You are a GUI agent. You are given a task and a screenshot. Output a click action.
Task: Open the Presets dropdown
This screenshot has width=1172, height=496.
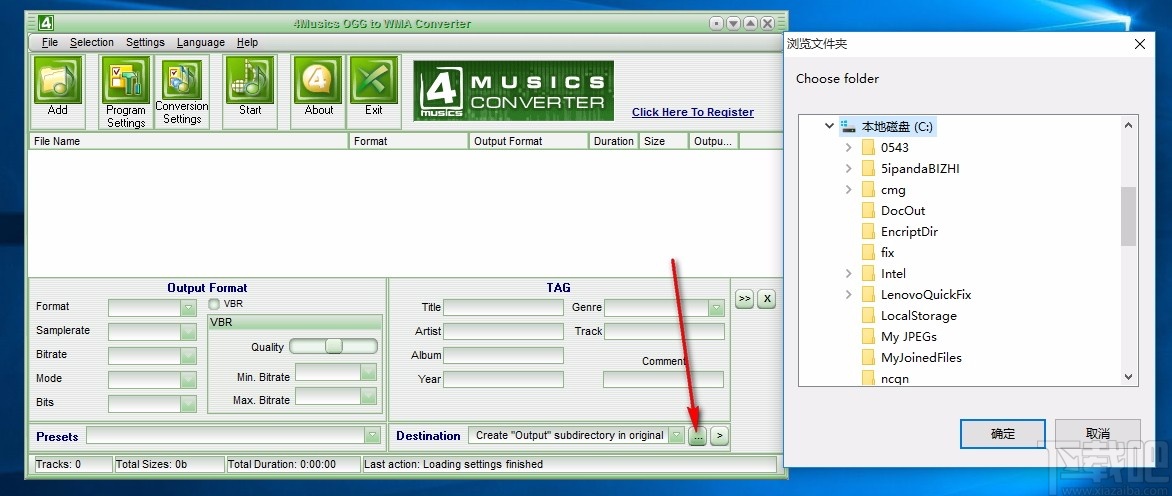coord(372,435)
